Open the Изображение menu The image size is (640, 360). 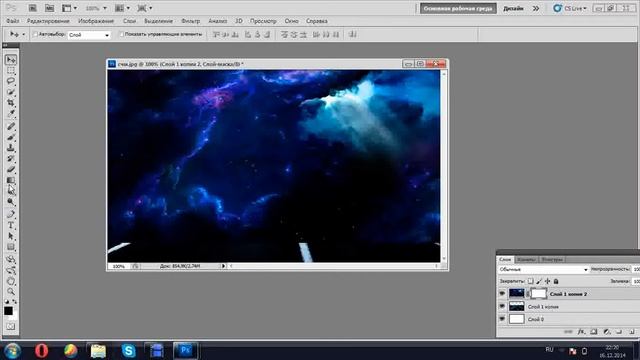click(x=96, y=21)
